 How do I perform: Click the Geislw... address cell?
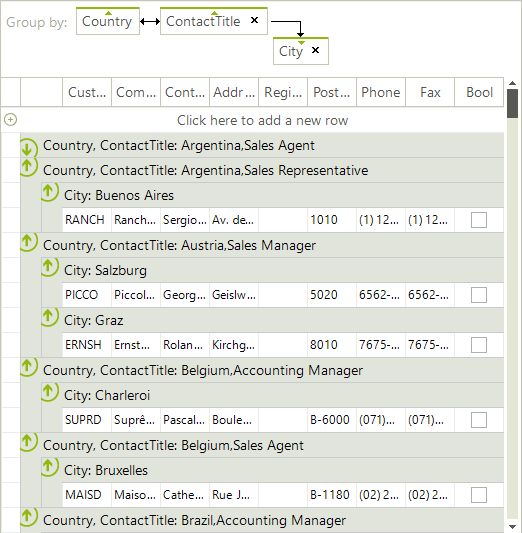(234, 295)
